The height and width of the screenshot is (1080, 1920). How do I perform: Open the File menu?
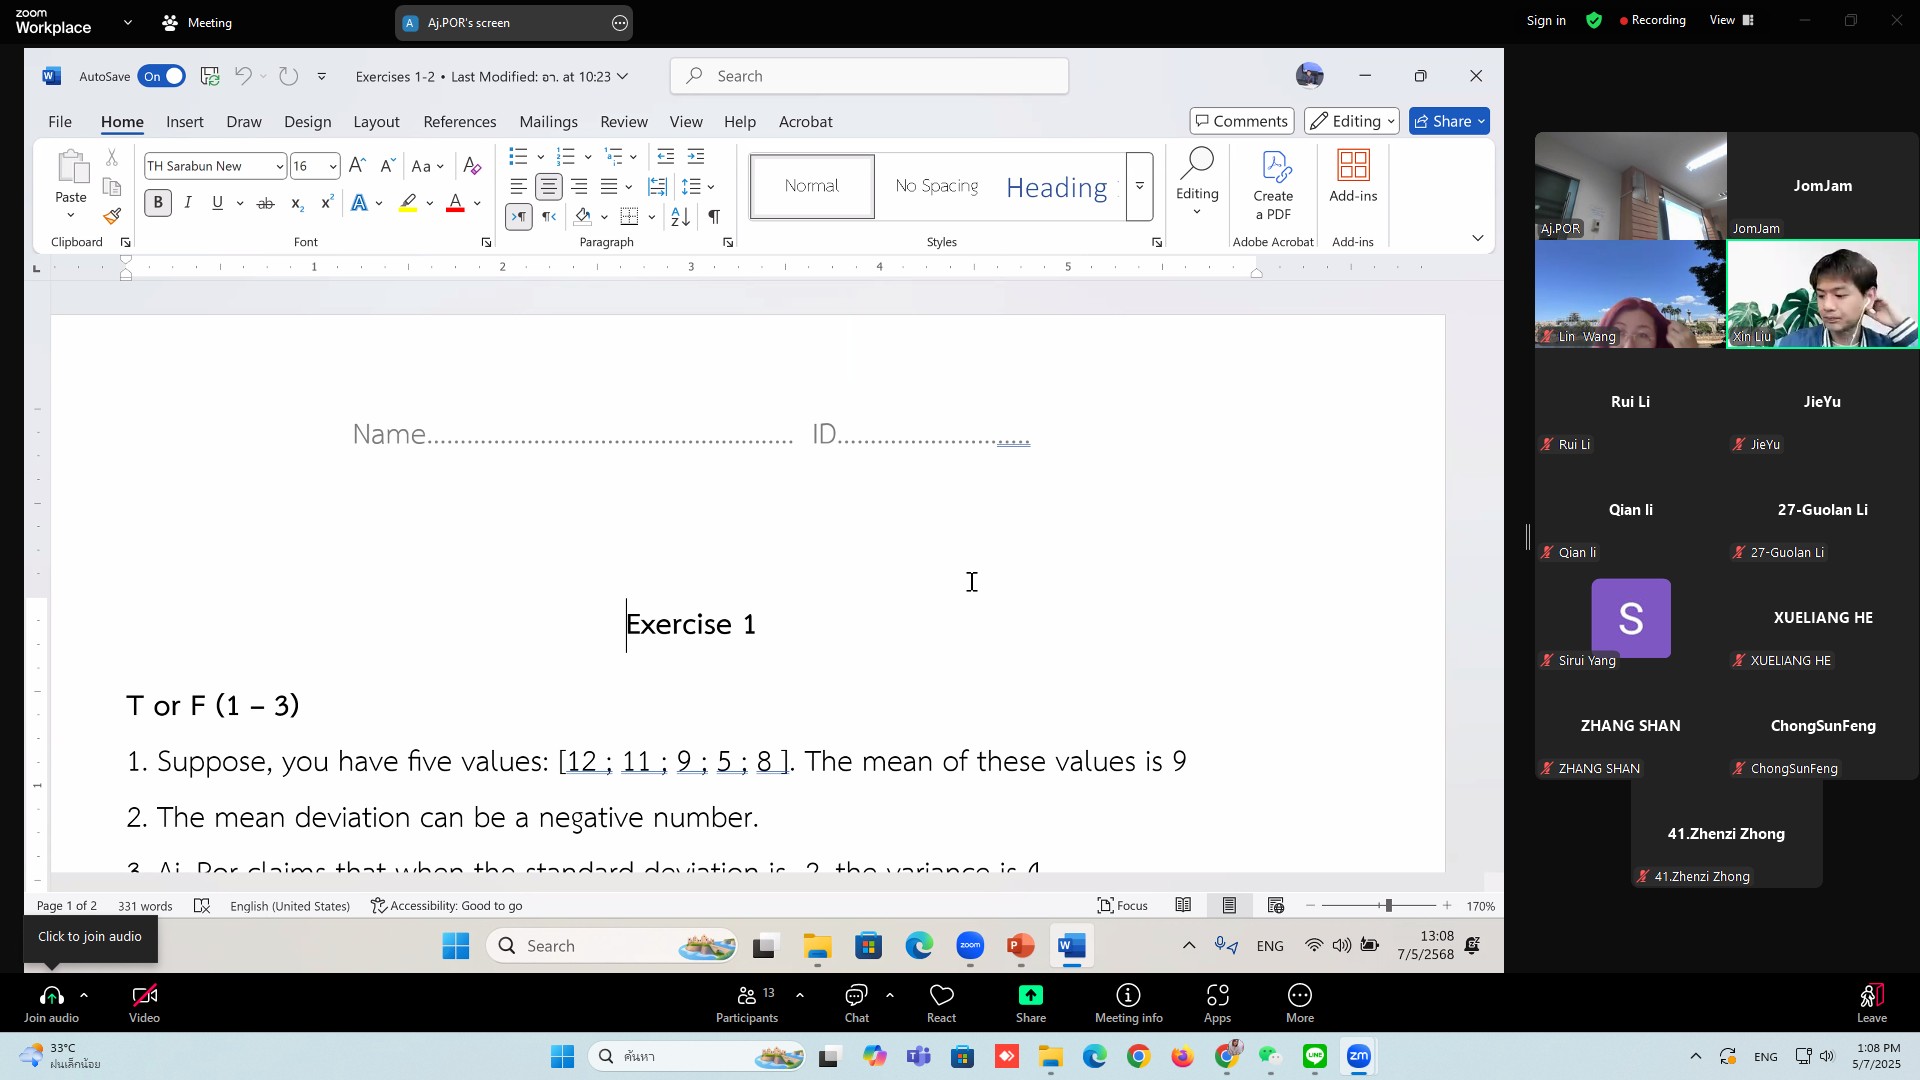pos(60,121)
